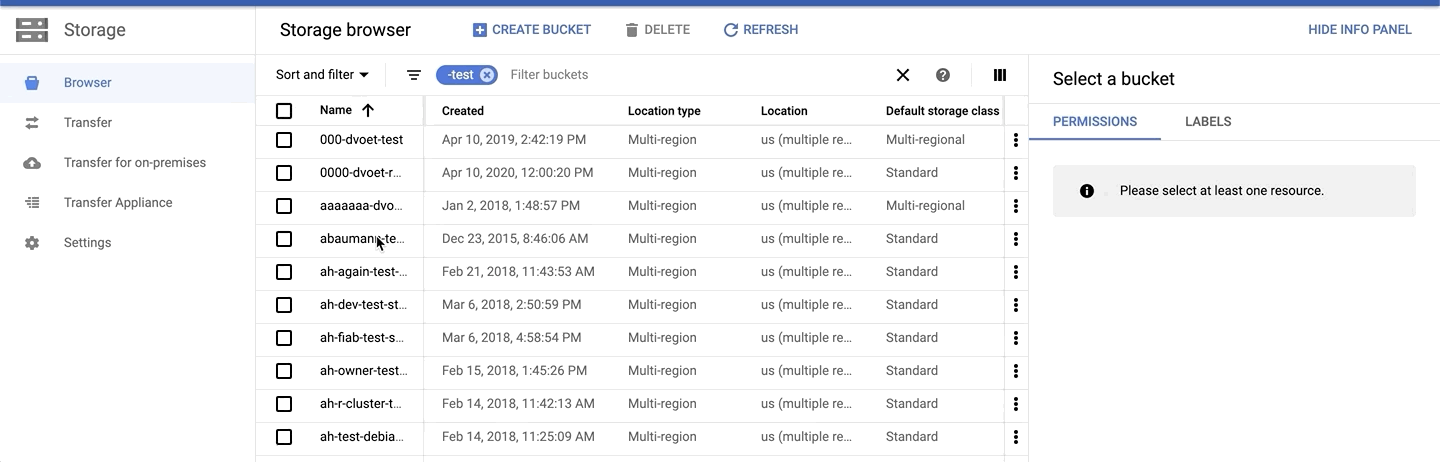1440x462 pixels.
Task: Click the Browser bucket icon
Action: click(32, 83)
